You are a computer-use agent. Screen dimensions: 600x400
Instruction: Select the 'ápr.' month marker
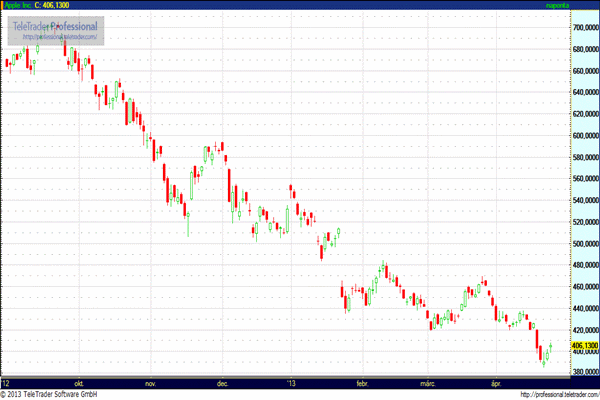495,382
